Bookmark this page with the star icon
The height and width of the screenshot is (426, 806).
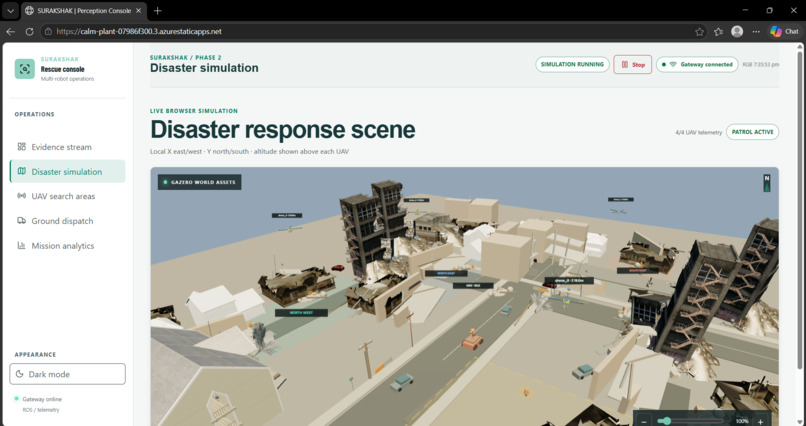(x=699, y=31)
